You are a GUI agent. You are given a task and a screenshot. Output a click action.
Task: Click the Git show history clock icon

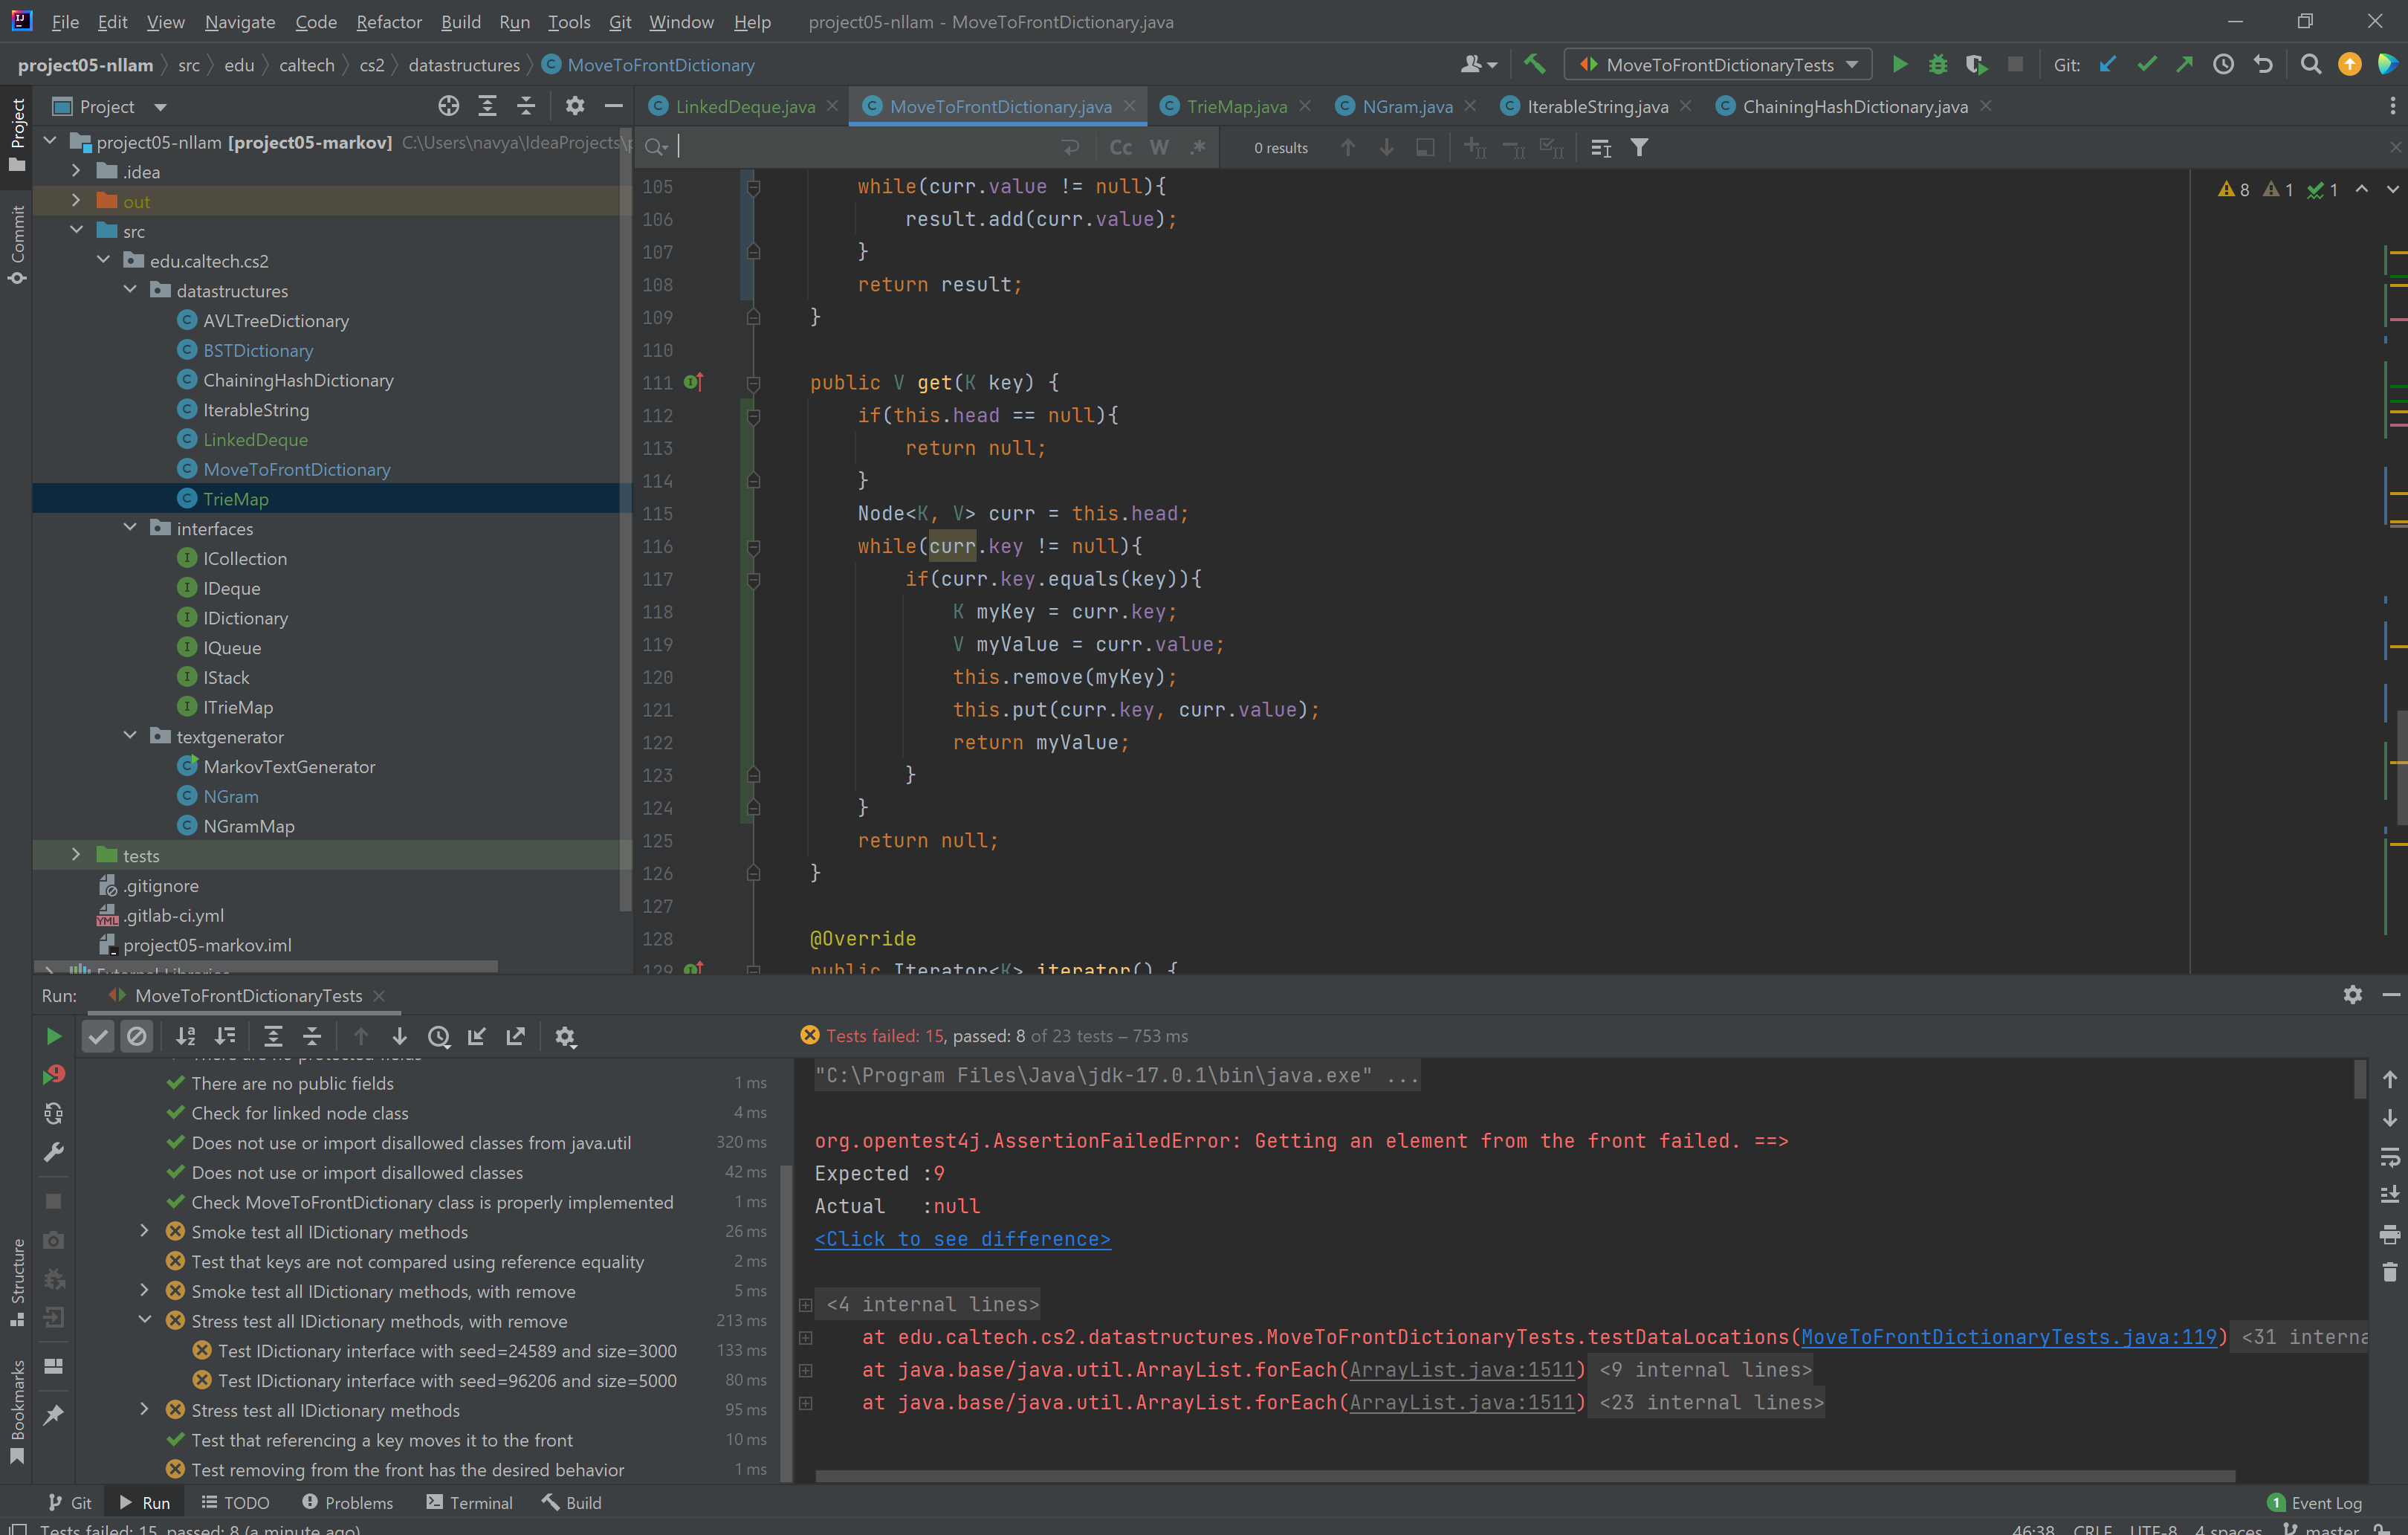2223,65
